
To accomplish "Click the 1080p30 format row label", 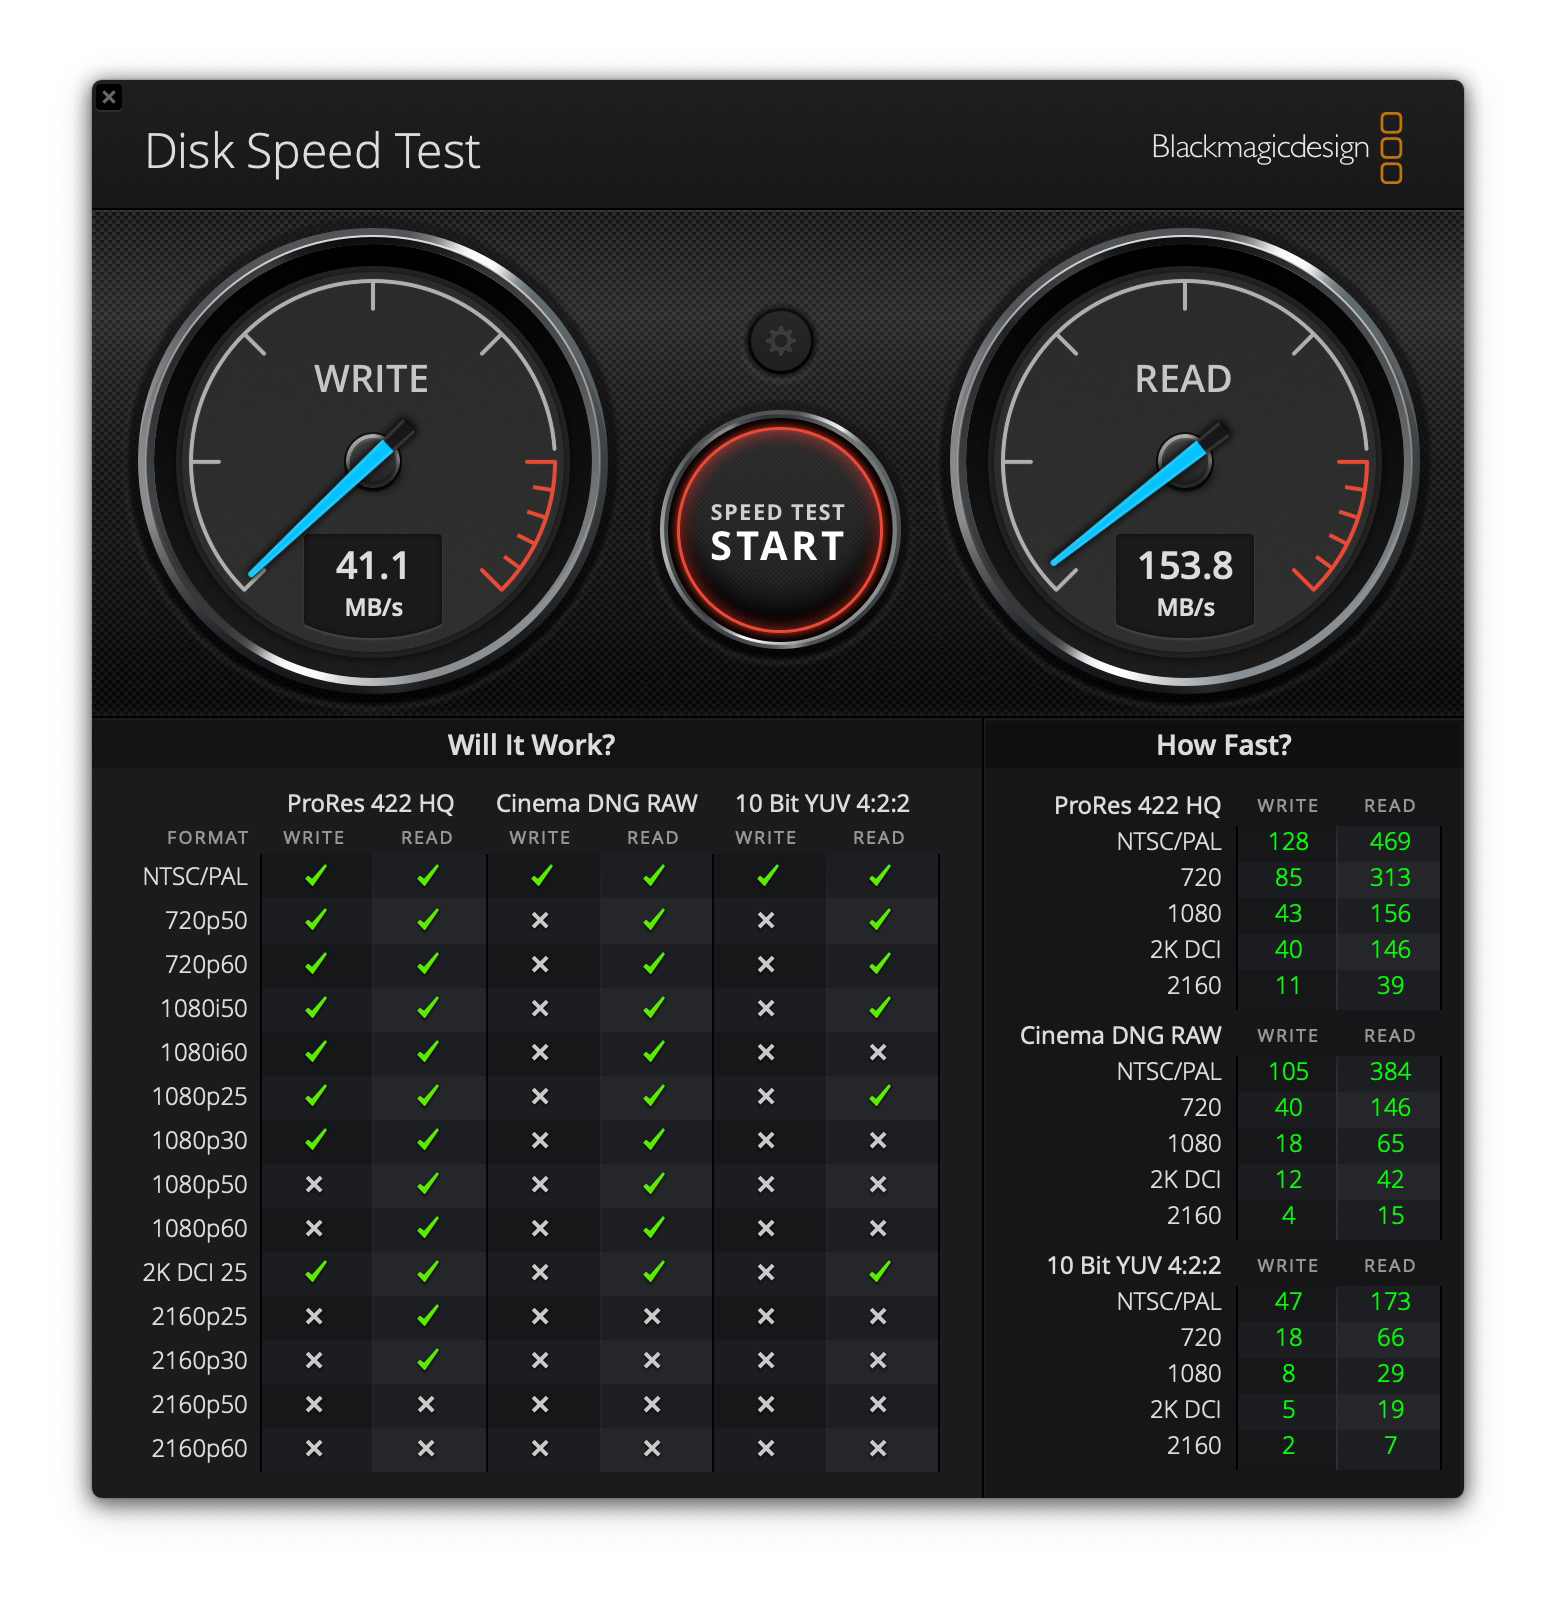I will [x=199, y=1141].
